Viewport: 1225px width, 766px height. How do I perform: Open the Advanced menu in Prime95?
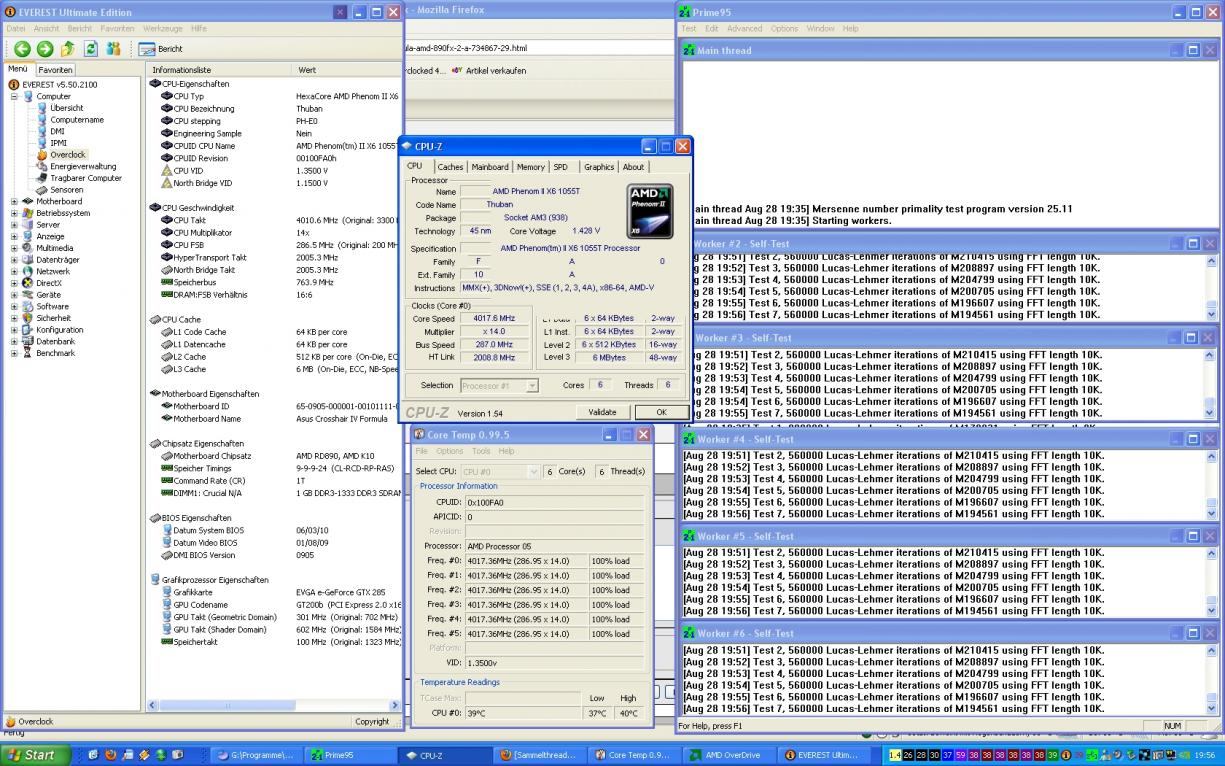[x=743, y=29]
